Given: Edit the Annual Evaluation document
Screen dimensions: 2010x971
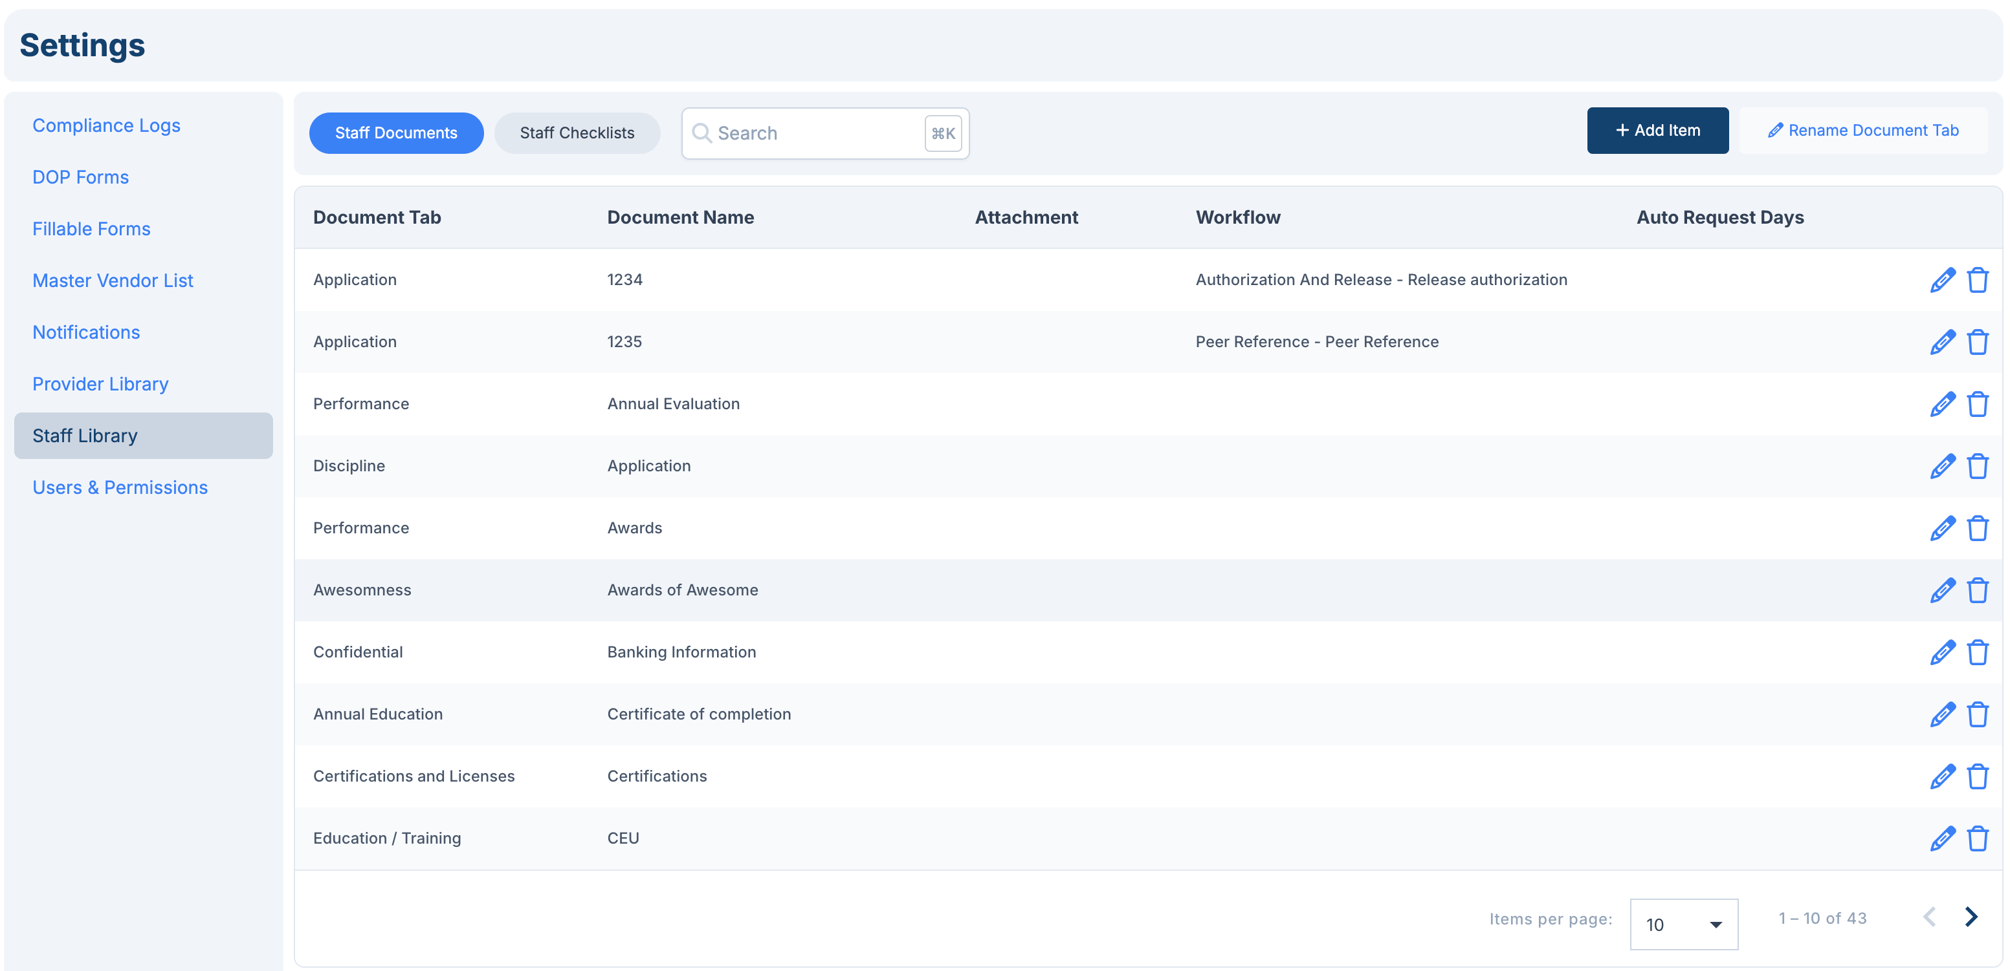Looking at the screenshot, I should (x=1942, y=404).
